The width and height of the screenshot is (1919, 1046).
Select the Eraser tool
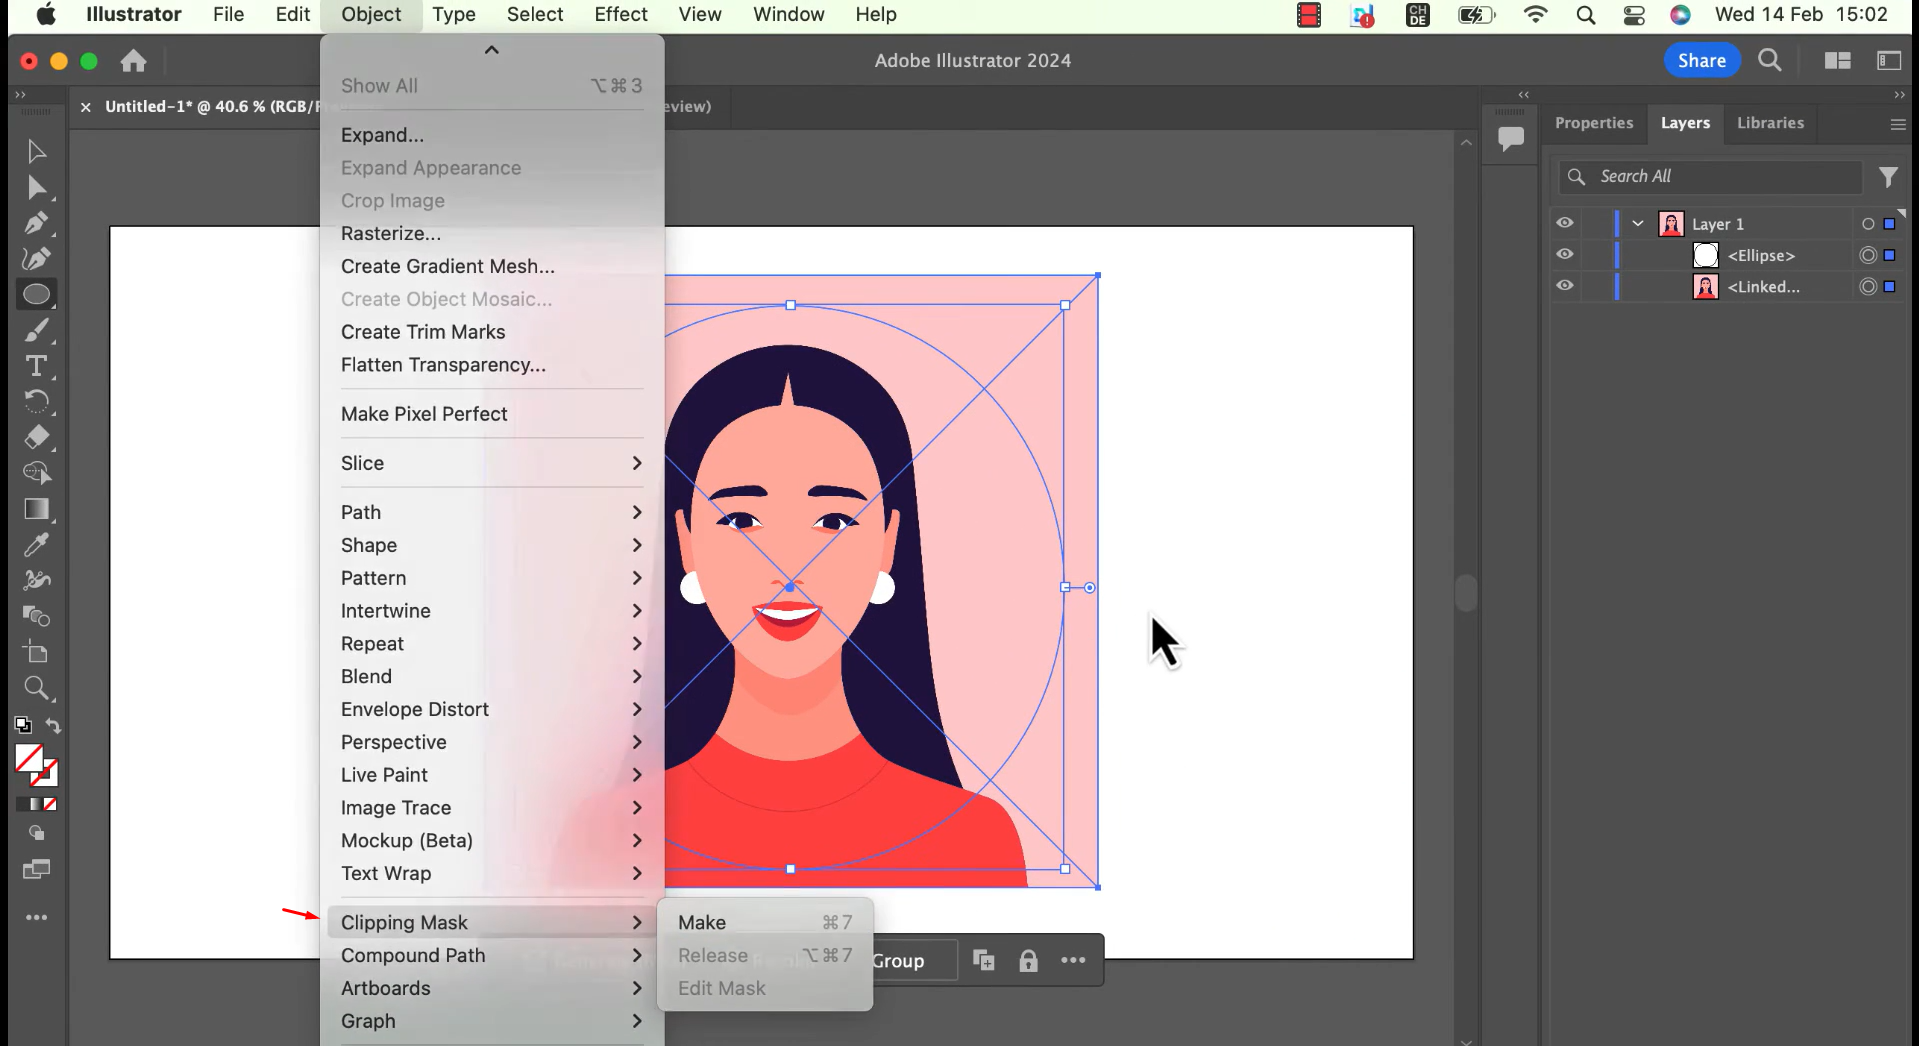pyautogui.click(x=36, y=438)
